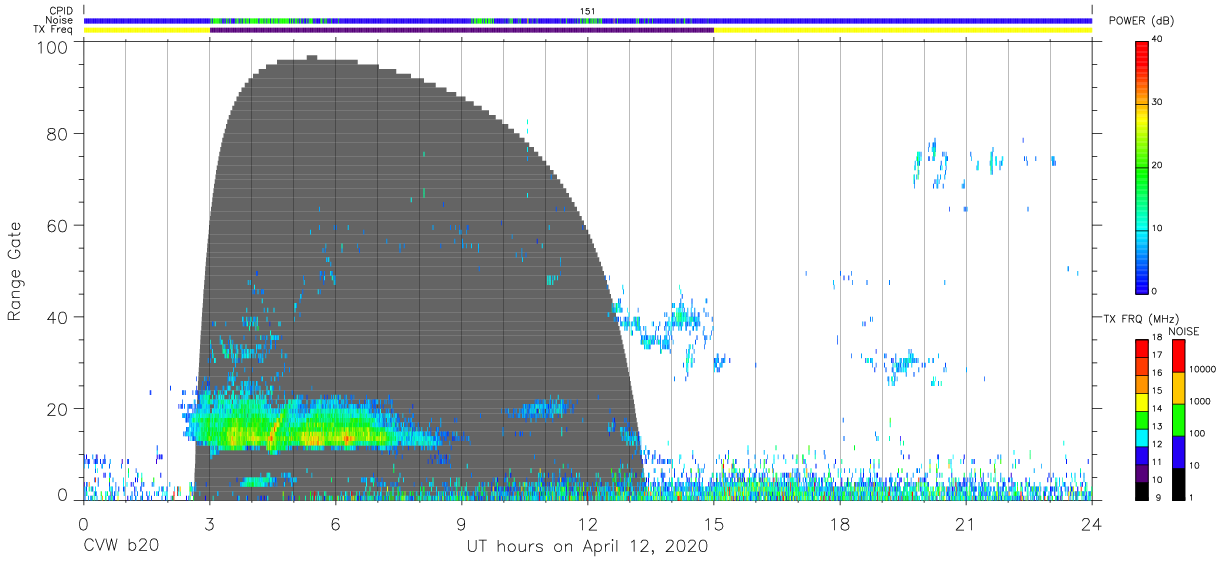Viewport: 1228px width, 567px height.
Task: Click the Range Gate axis title
Action: pos(15,272)
